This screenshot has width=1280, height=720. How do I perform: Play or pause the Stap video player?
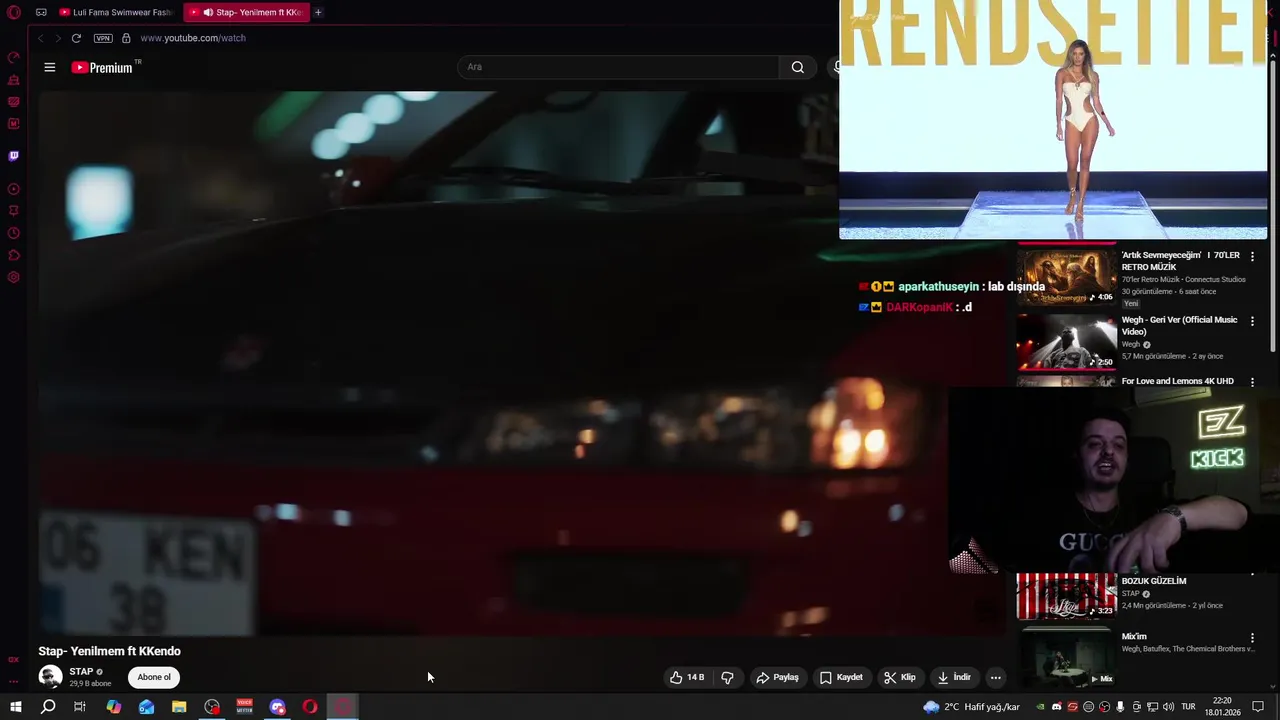coord(522,363)
